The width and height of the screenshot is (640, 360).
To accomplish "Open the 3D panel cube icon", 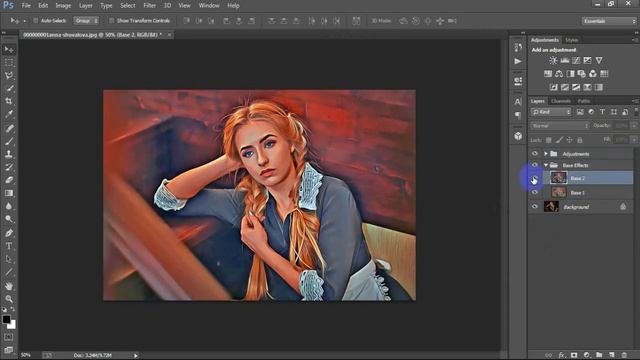I will tap(518, 136).
